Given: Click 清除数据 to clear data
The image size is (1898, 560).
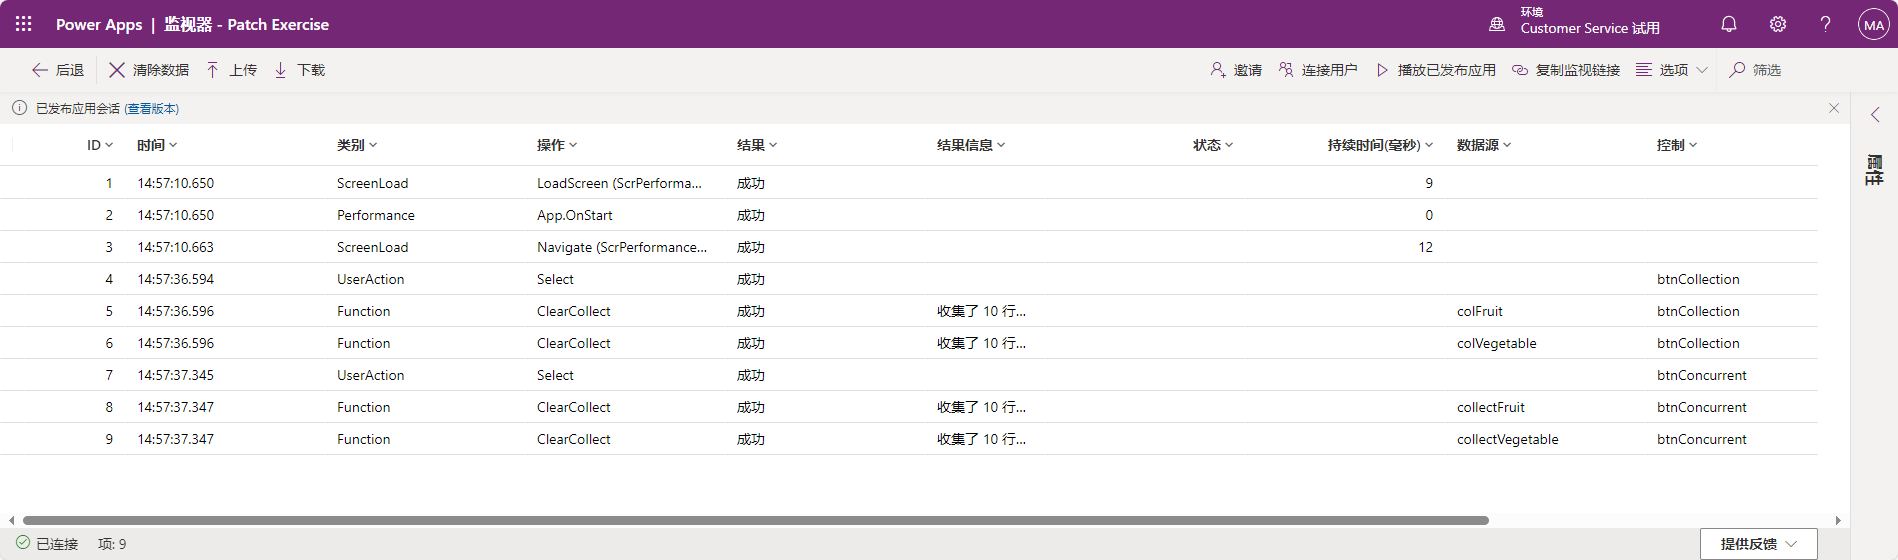Looking at the screenshot, I should coord(149,70).
